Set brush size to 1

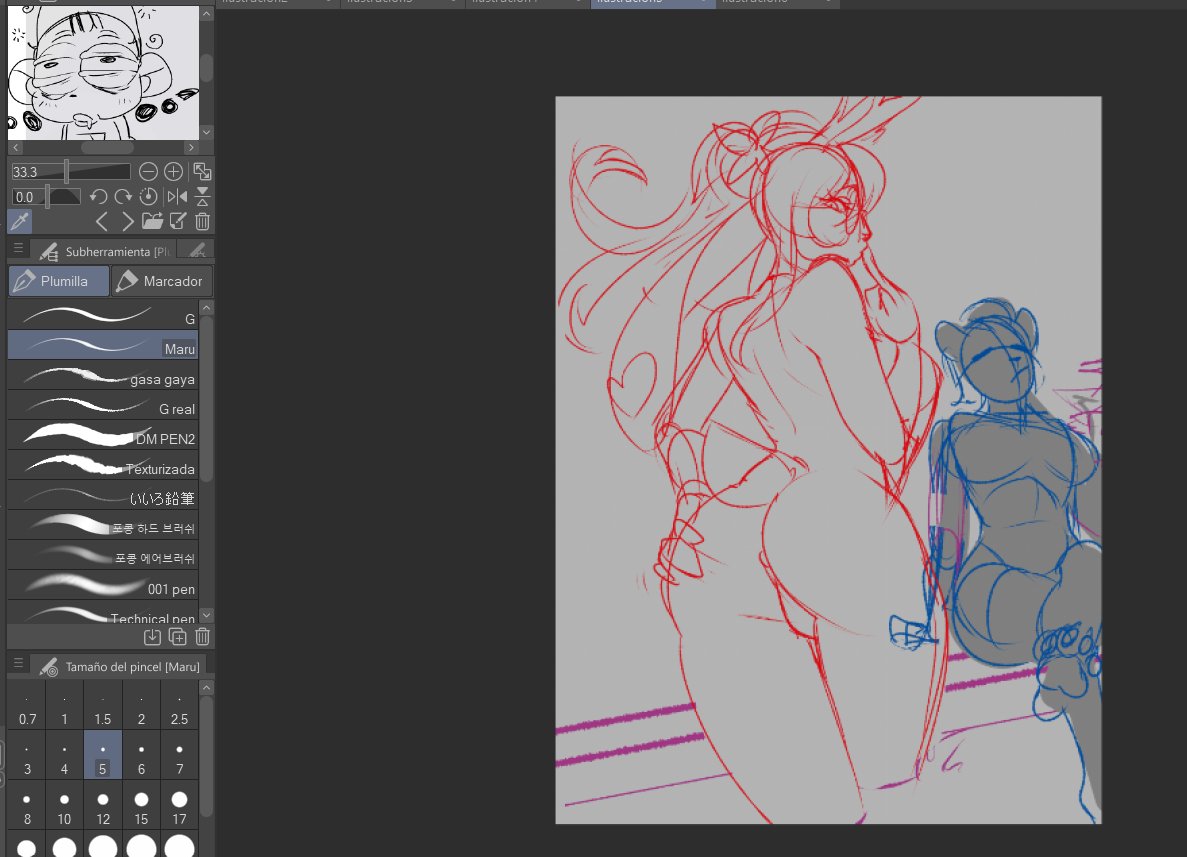point(64,705)
